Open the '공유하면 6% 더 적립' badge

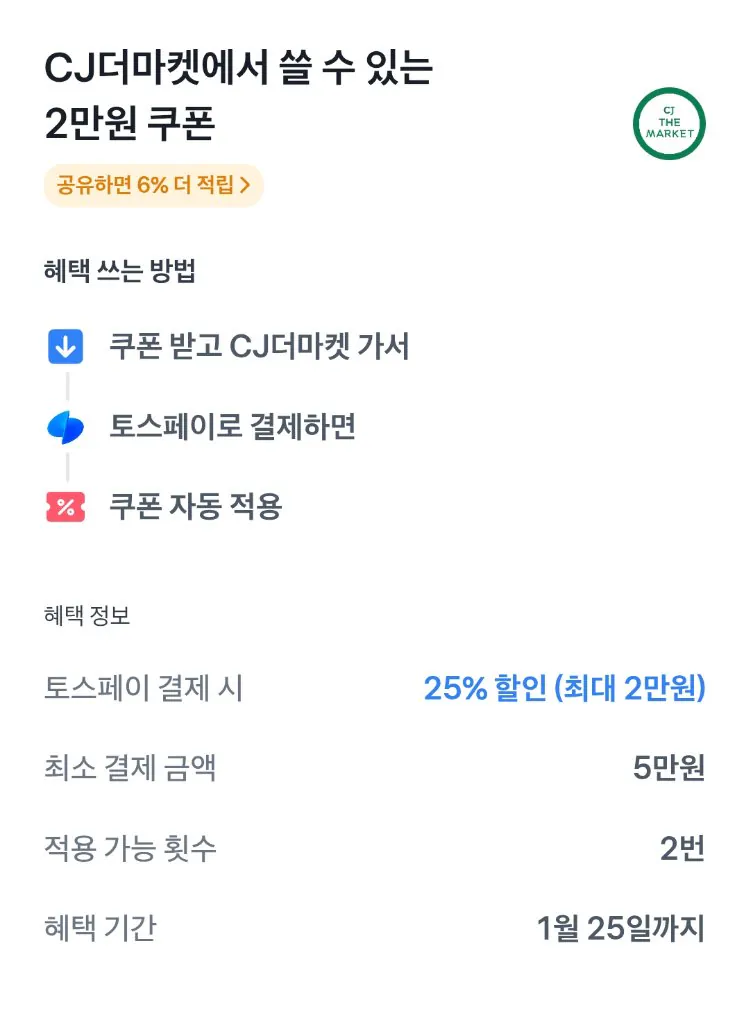tap(153, 185)
